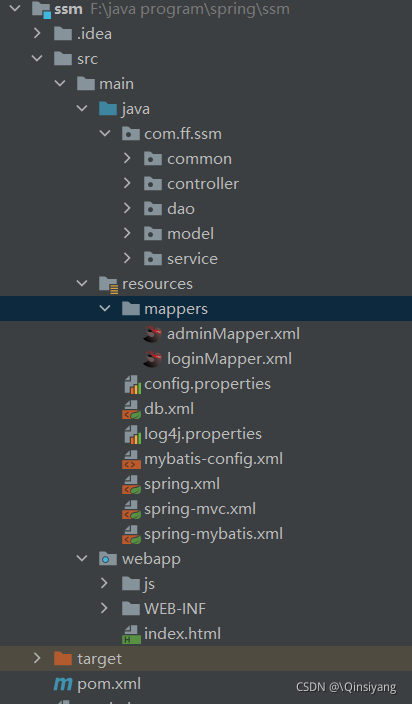This screenshot has height=704, width=412.
Task: Click the WEB-INF folder icon
Action: coord(131,609)
